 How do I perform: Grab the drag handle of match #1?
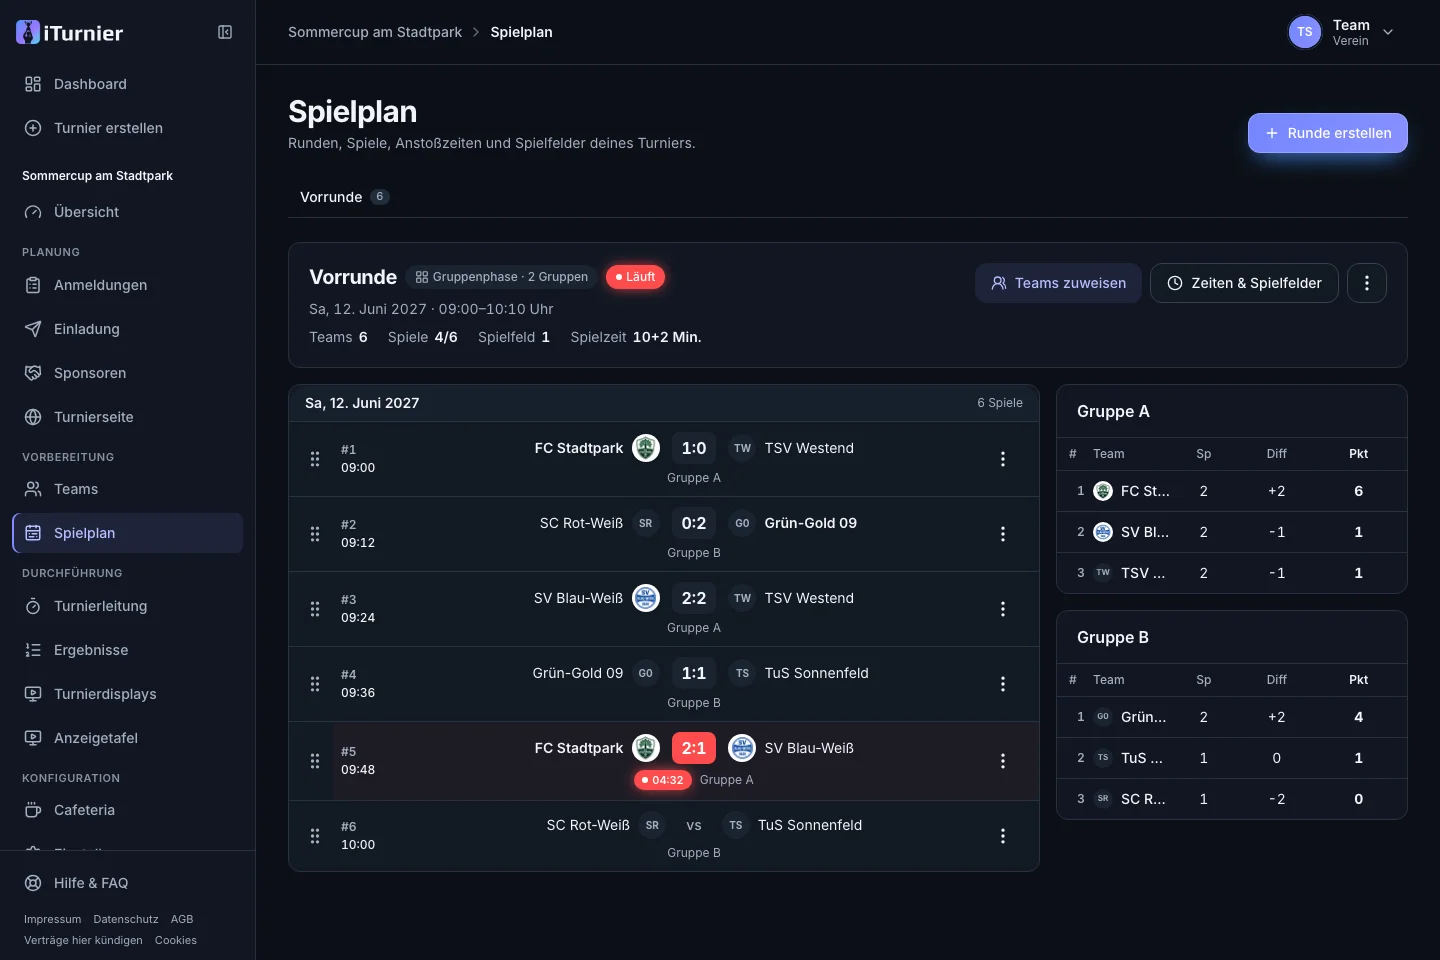click(x=315, y=459)
